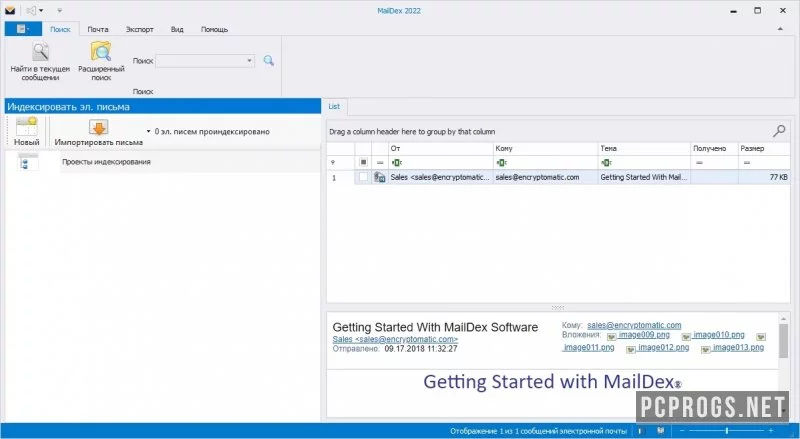Viewport: 800px width, 439px height.
Task: Switch to the Поиск ribbon tab
Action: [x=60, y=29]
